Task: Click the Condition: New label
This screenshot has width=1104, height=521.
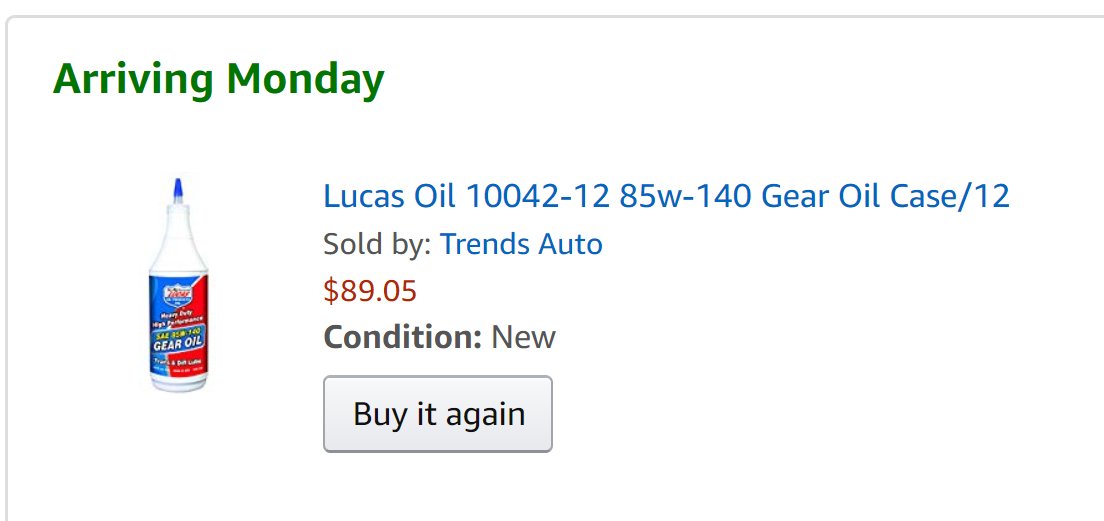Action: coord(439,337)
